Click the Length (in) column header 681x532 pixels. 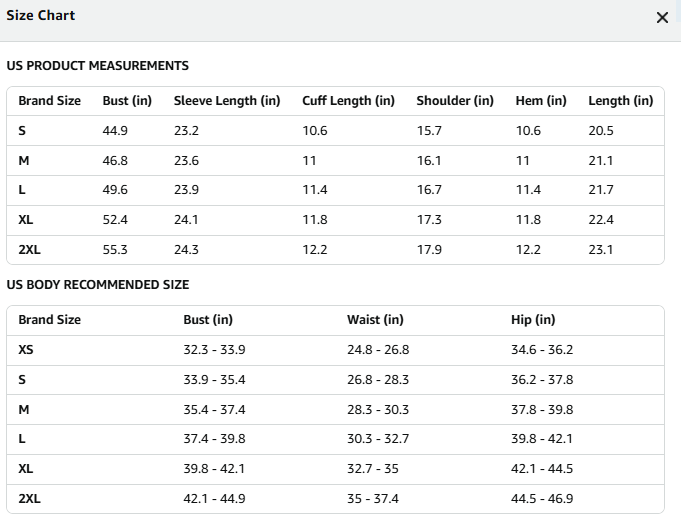click(621, 101)
